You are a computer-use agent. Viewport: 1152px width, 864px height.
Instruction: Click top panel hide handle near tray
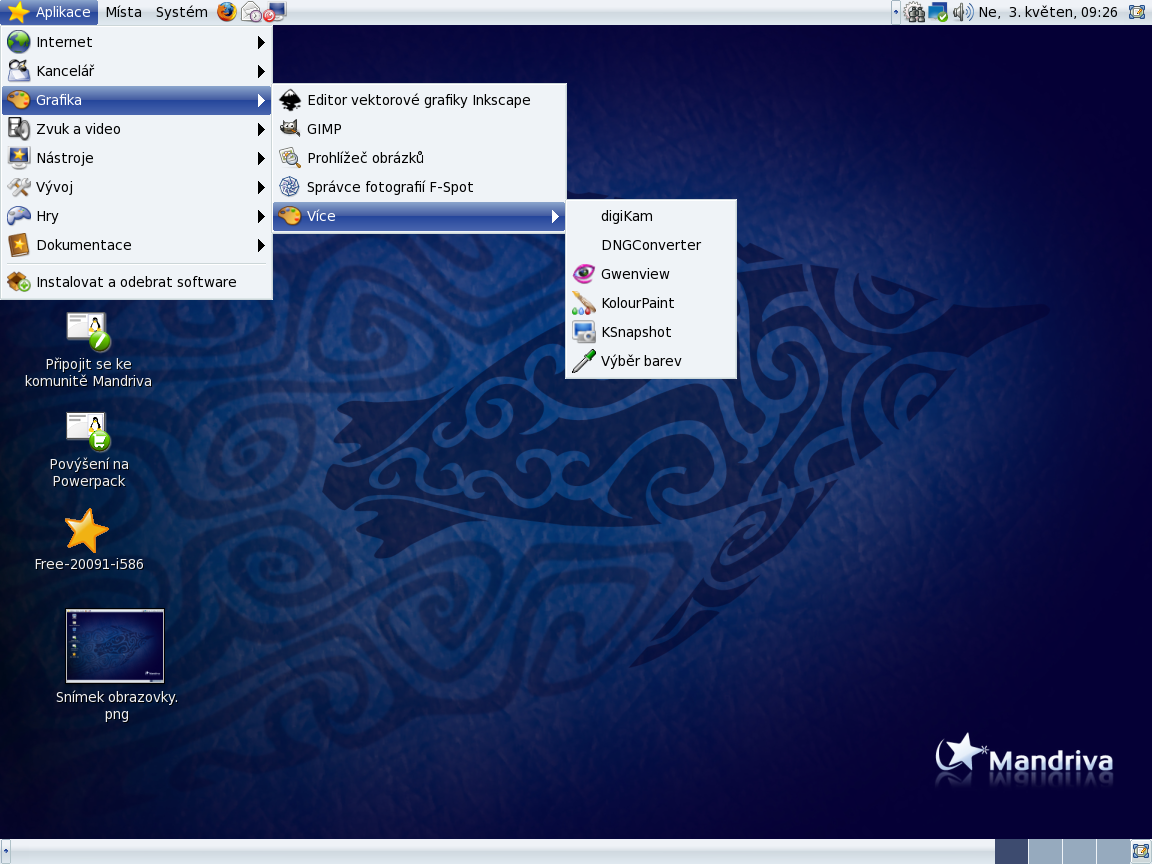point(896,12)
